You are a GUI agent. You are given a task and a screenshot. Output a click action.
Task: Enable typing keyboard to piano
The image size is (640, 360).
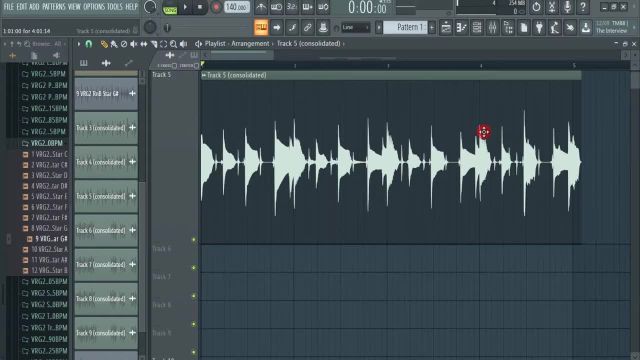coord(261,27)
